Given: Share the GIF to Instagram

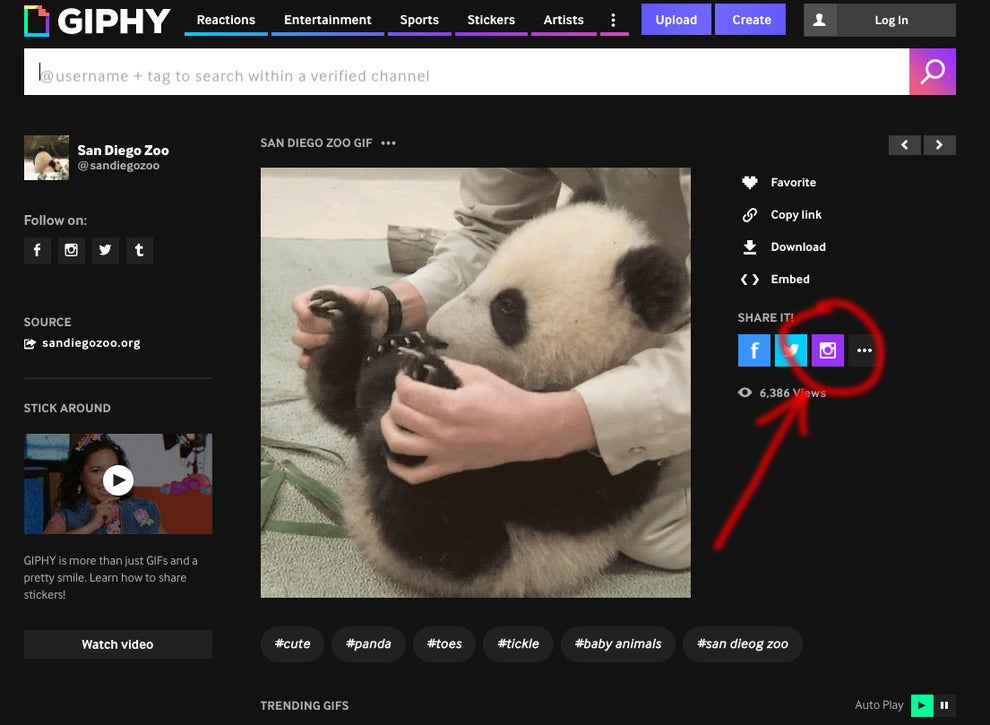Looking at the screenshot, I should [x=828, y=350].
